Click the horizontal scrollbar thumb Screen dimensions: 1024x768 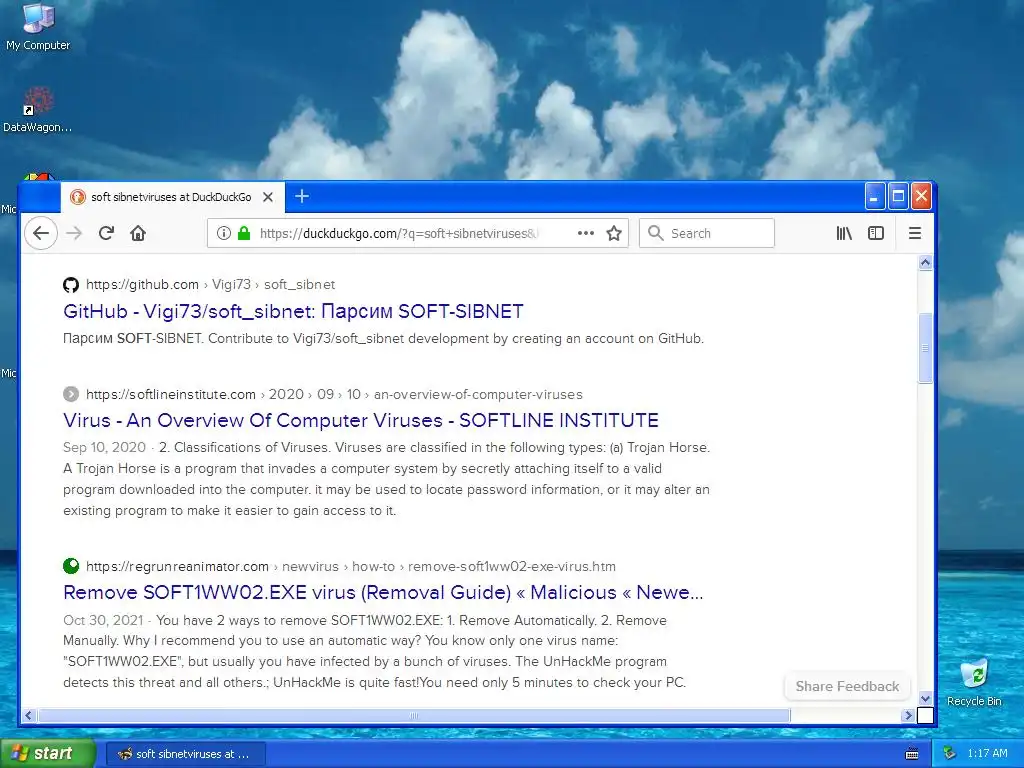(x=413, y=716)
